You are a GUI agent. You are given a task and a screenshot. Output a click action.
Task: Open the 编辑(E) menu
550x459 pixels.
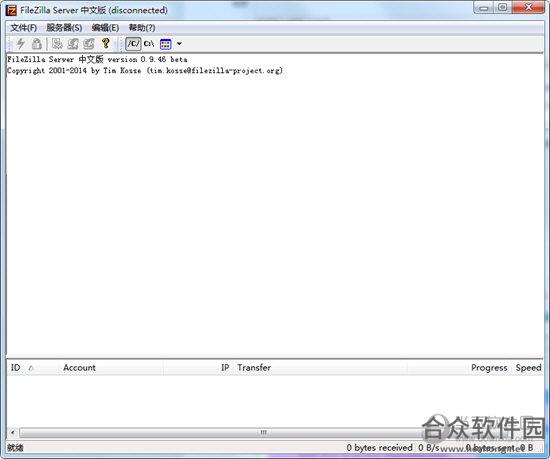pyautogui.click(x=105, y=28)
